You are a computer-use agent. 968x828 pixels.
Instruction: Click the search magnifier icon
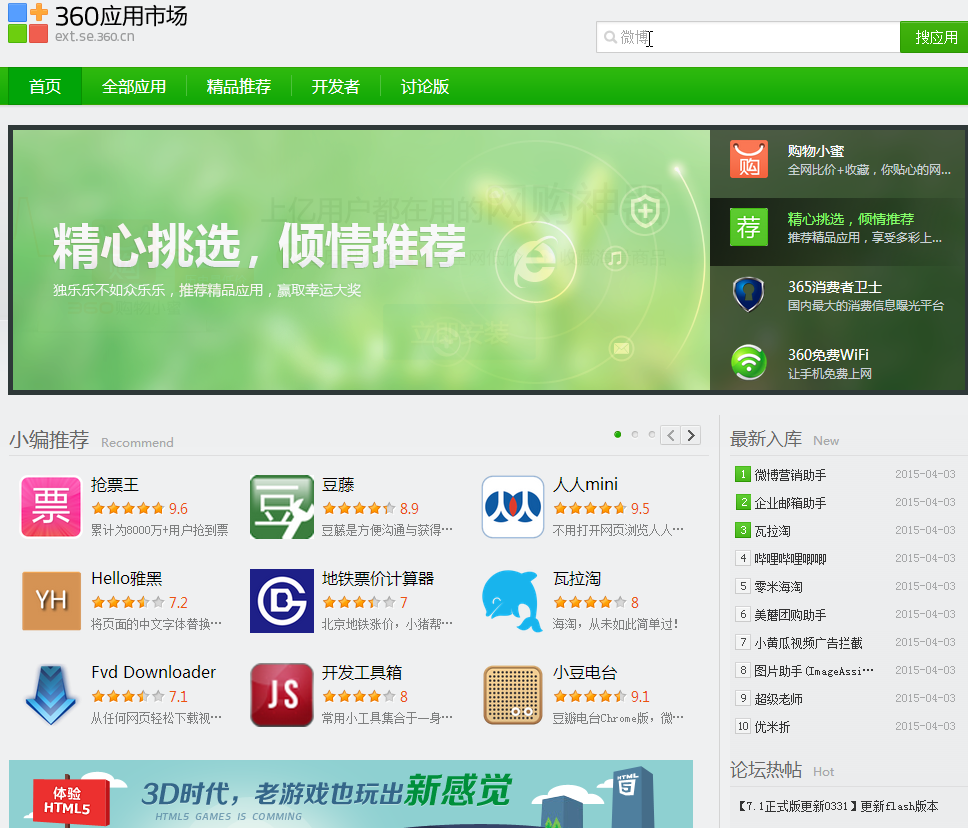tap(610, 38)
